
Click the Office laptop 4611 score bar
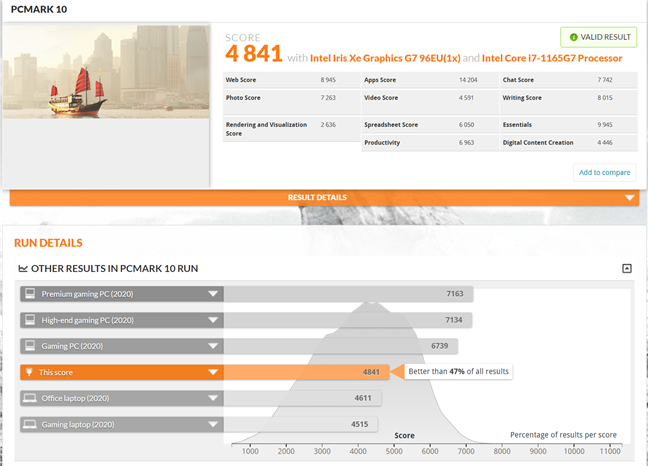[303, 398]
